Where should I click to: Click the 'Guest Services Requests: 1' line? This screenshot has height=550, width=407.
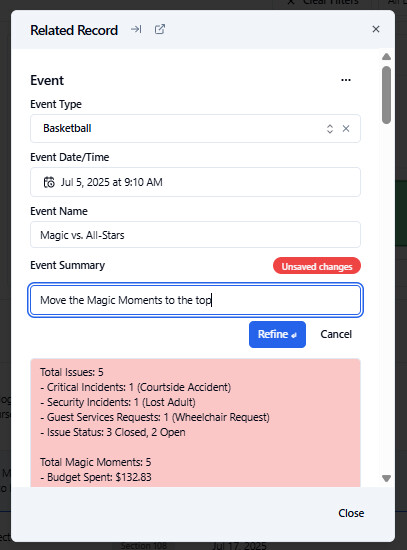(x=155, y=417)
